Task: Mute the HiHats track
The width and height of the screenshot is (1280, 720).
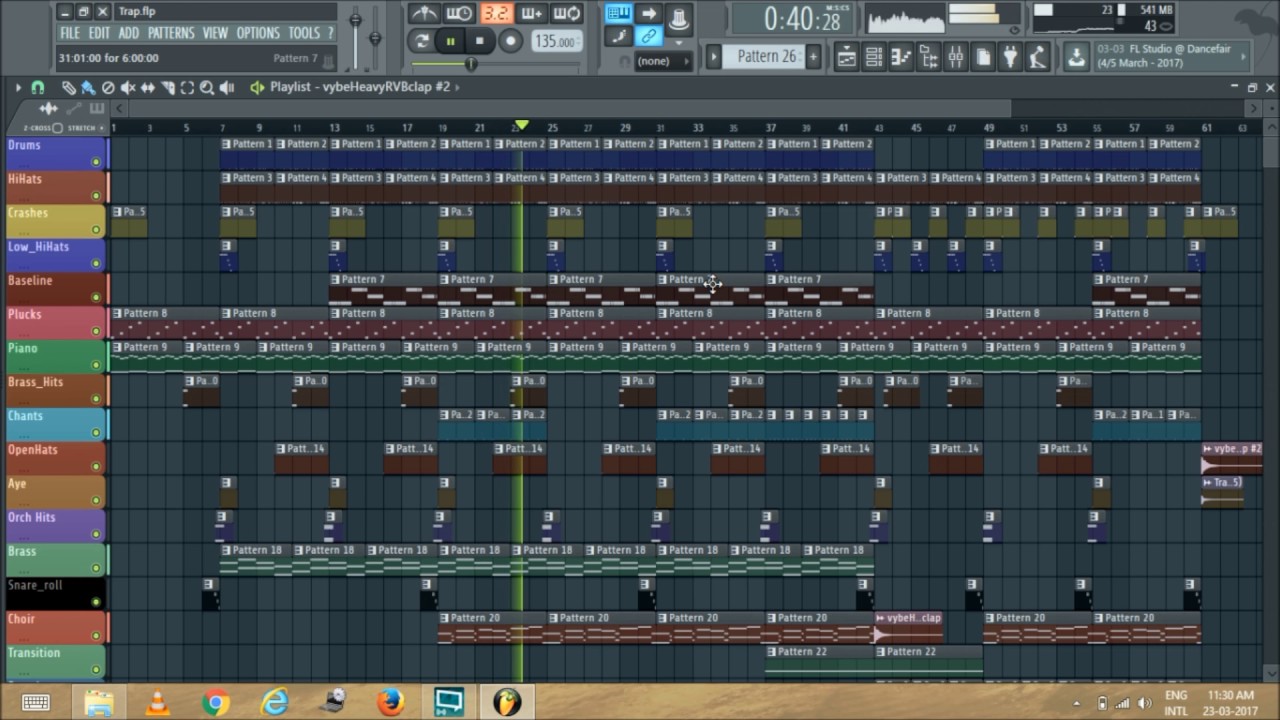Action: tap(96, 195)
